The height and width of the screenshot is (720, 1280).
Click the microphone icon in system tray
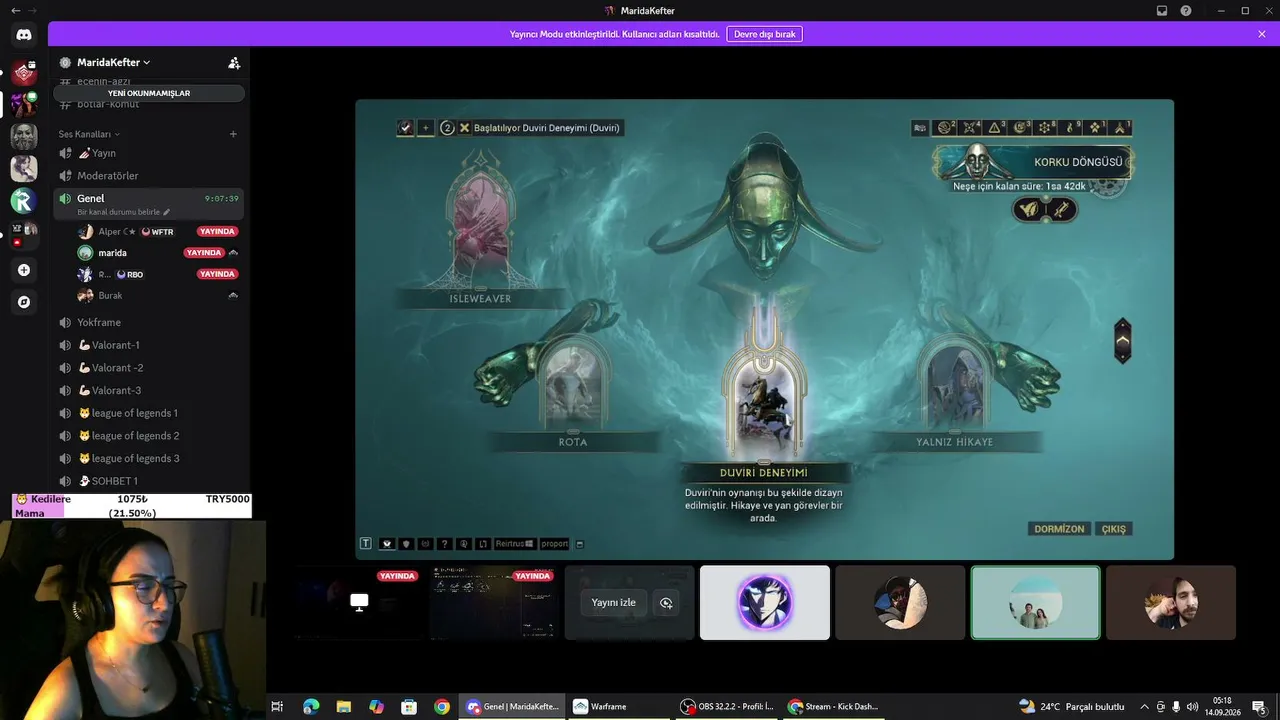point(1176,707)
